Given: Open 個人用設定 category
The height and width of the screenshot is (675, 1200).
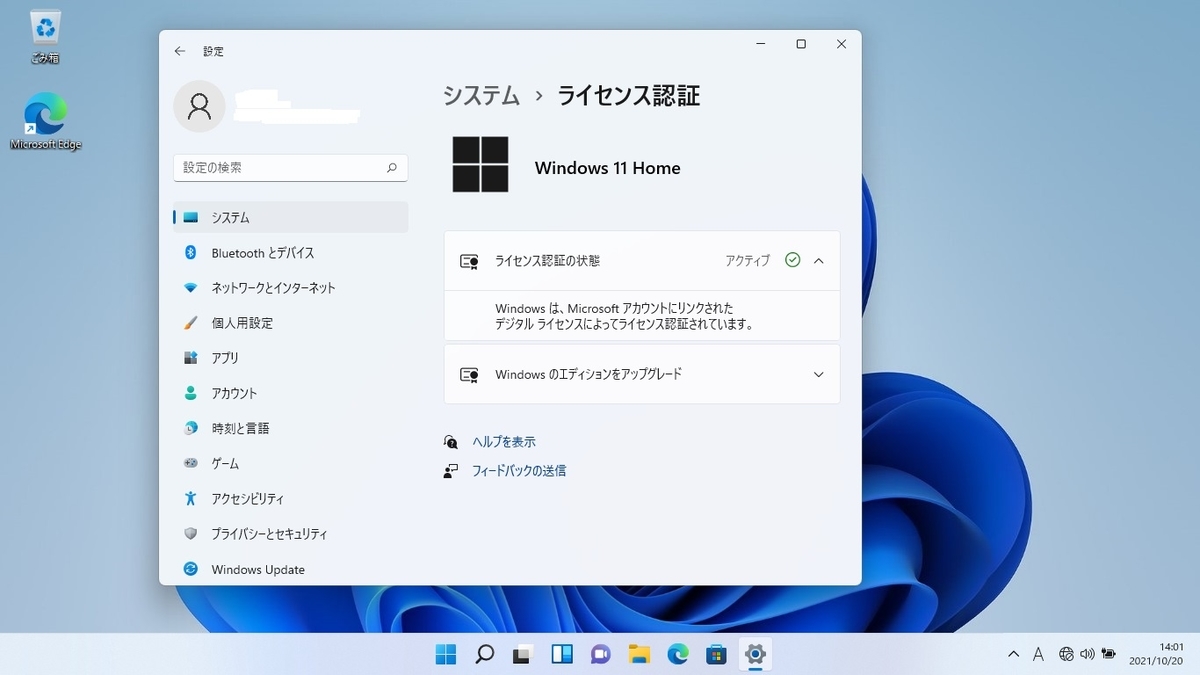Looking at the screenshot, I should coord(291,323).
